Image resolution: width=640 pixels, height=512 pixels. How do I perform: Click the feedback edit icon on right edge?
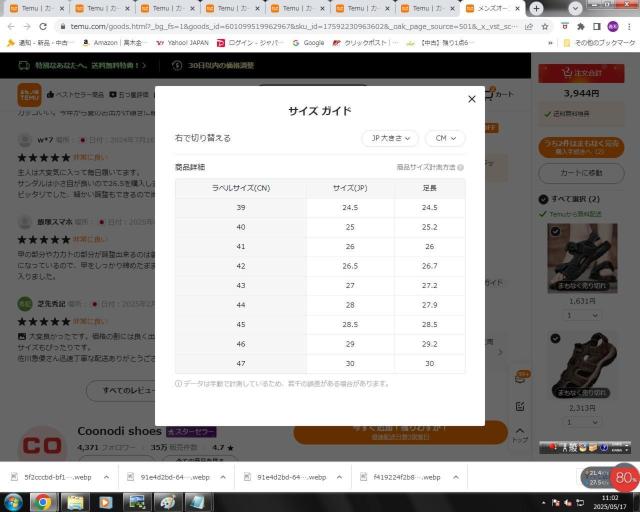pyautogui.click(x=520, y=406)
